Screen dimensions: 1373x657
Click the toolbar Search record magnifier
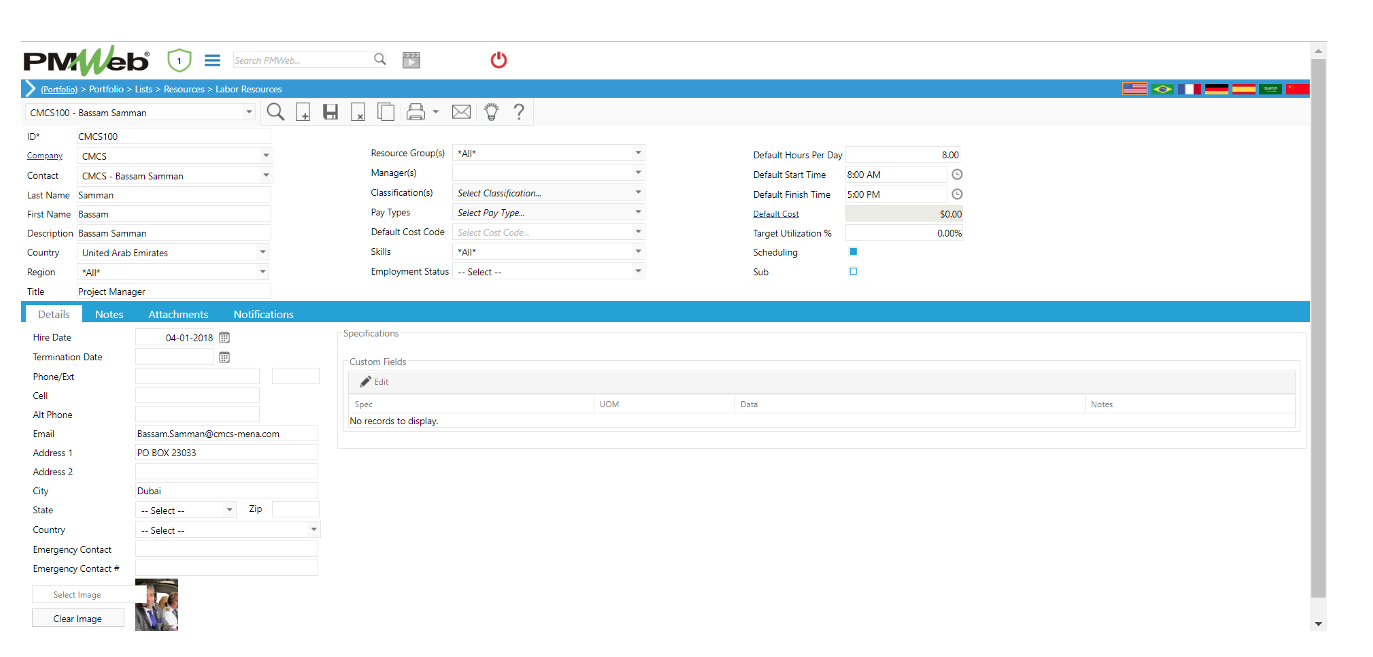pyautogui.click(x=275, y=112)
